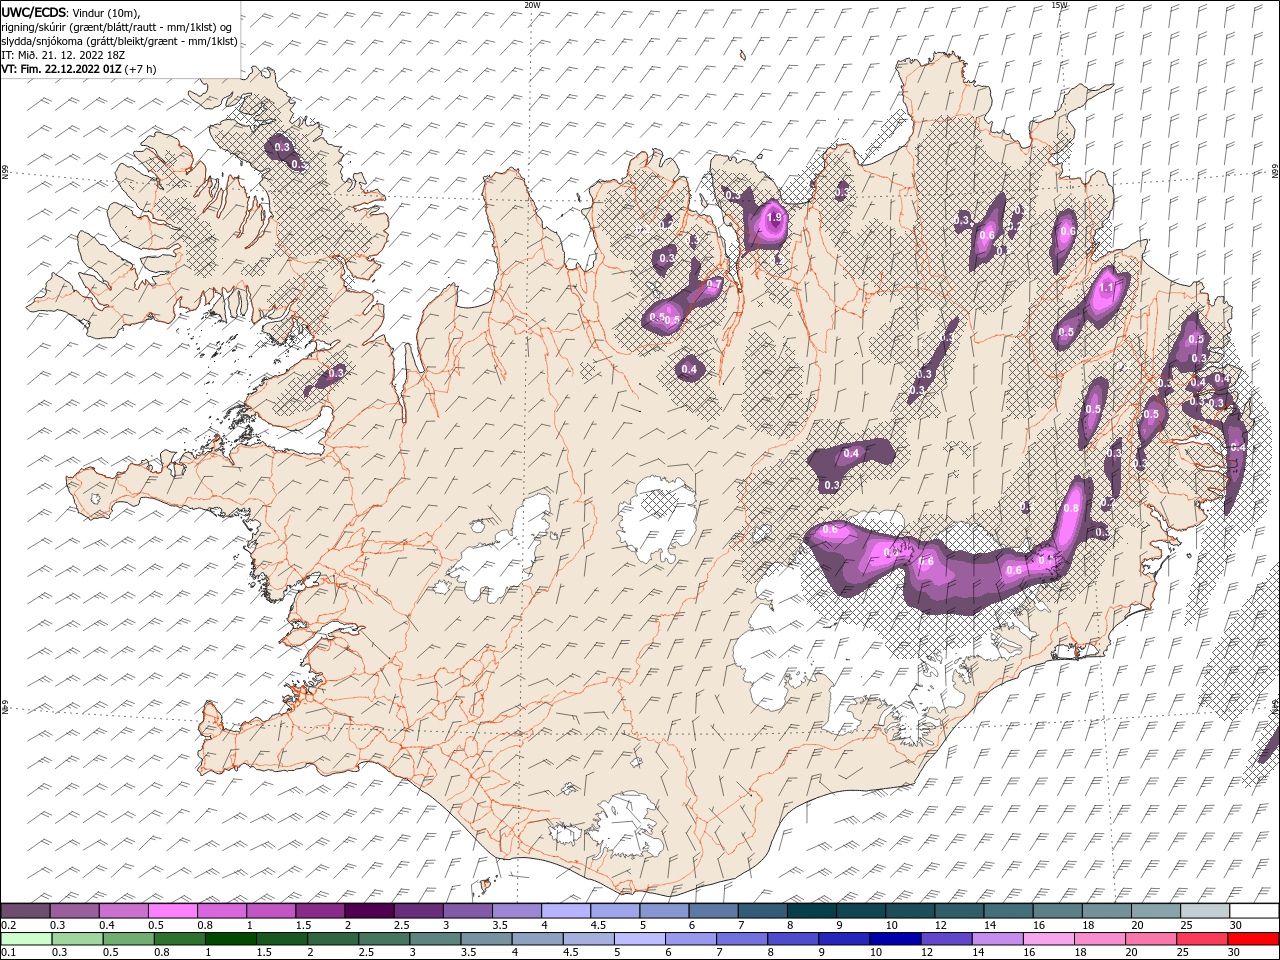Screen dimensions: 1280x960
Task: Select the deep blue 10 rain scale swatch
Action: pos(895,939)
